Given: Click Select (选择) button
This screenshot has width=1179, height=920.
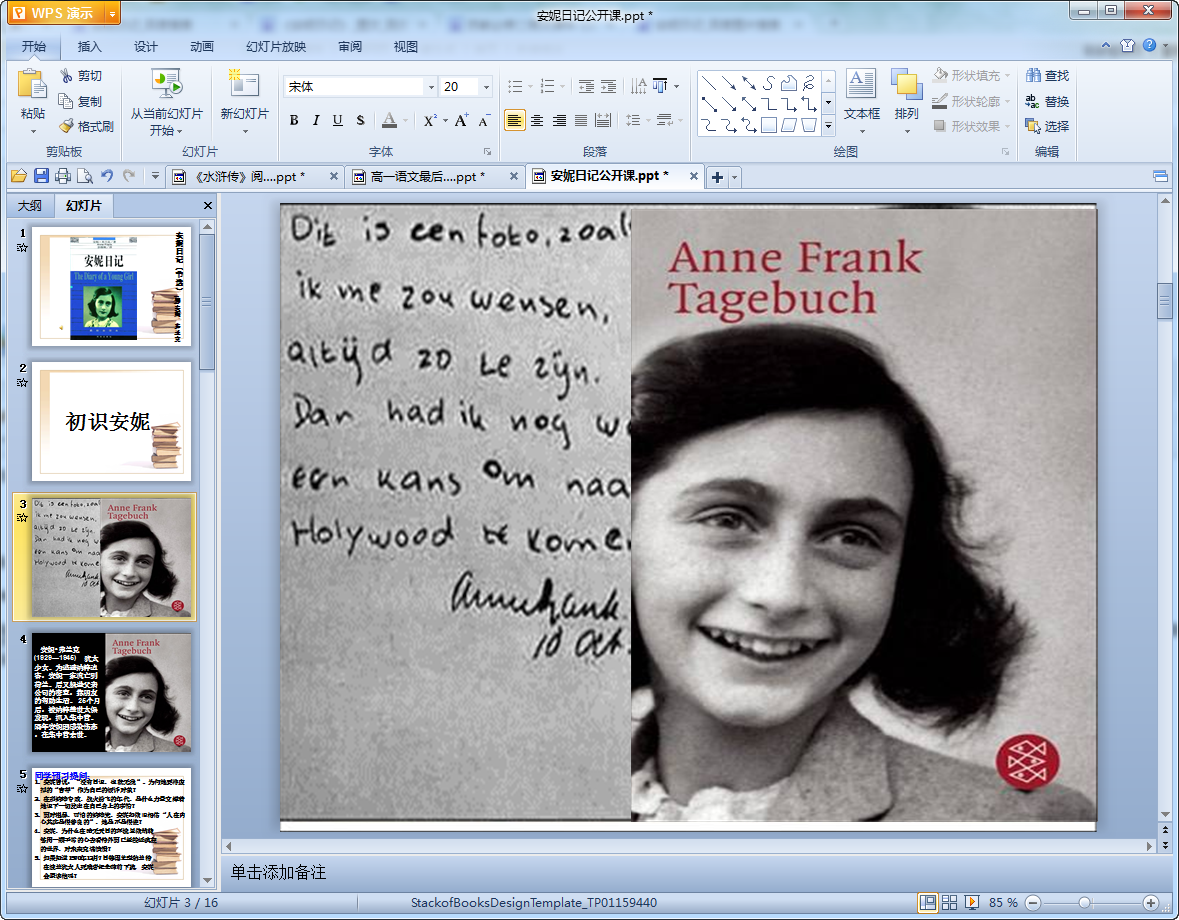Looking at the screenshot, I should (1047, 126).
